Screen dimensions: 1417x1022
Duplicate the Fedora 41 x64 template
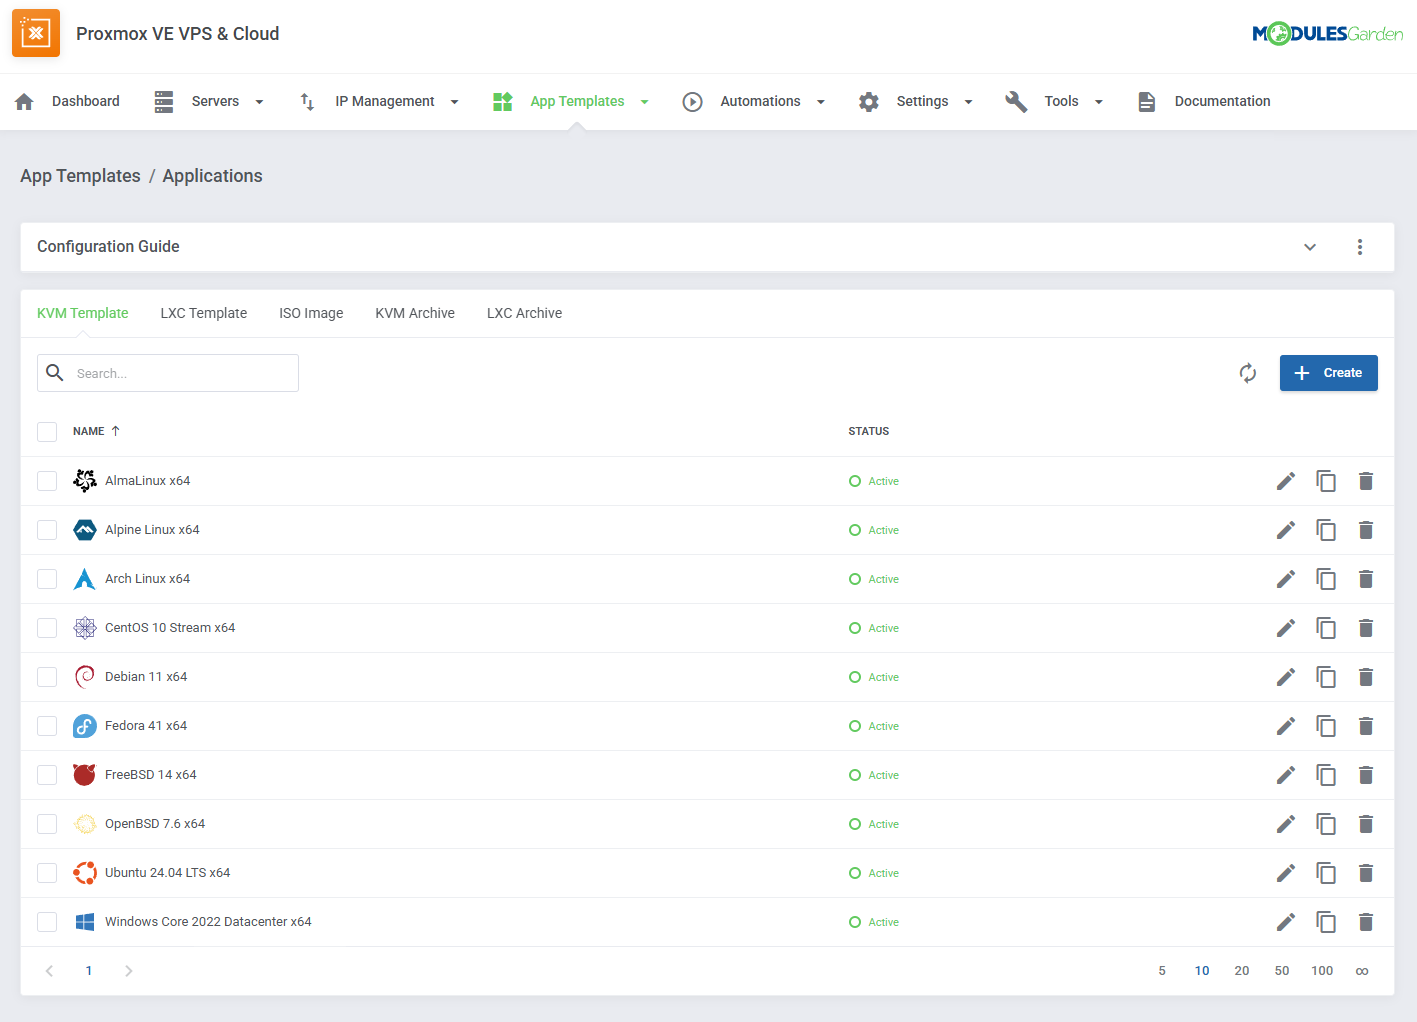pos(1326,726)
